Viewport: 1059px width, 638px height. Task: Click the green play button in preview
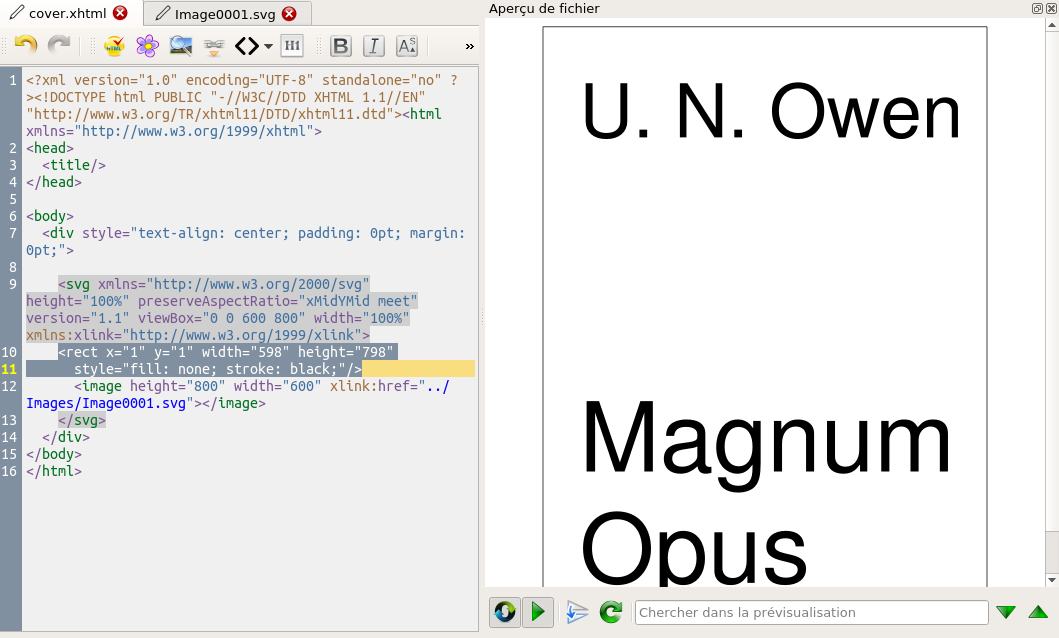[x=538, y=612]
